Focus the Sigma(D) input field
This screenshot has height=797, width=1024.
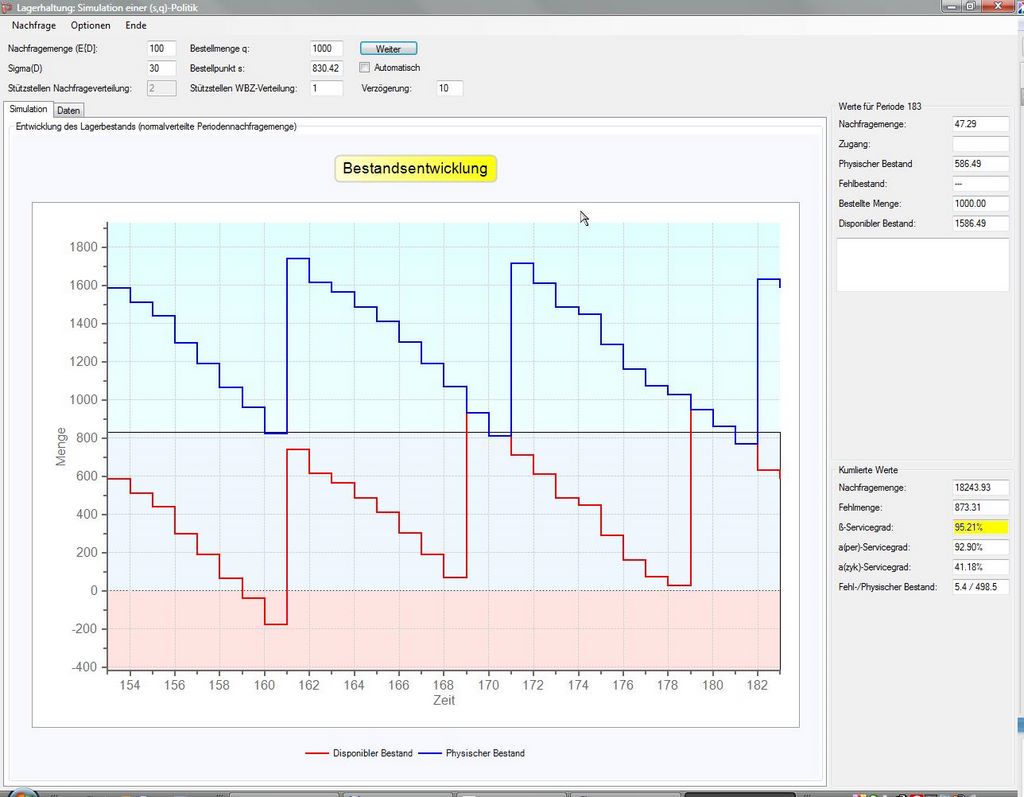tap(161, 68)
